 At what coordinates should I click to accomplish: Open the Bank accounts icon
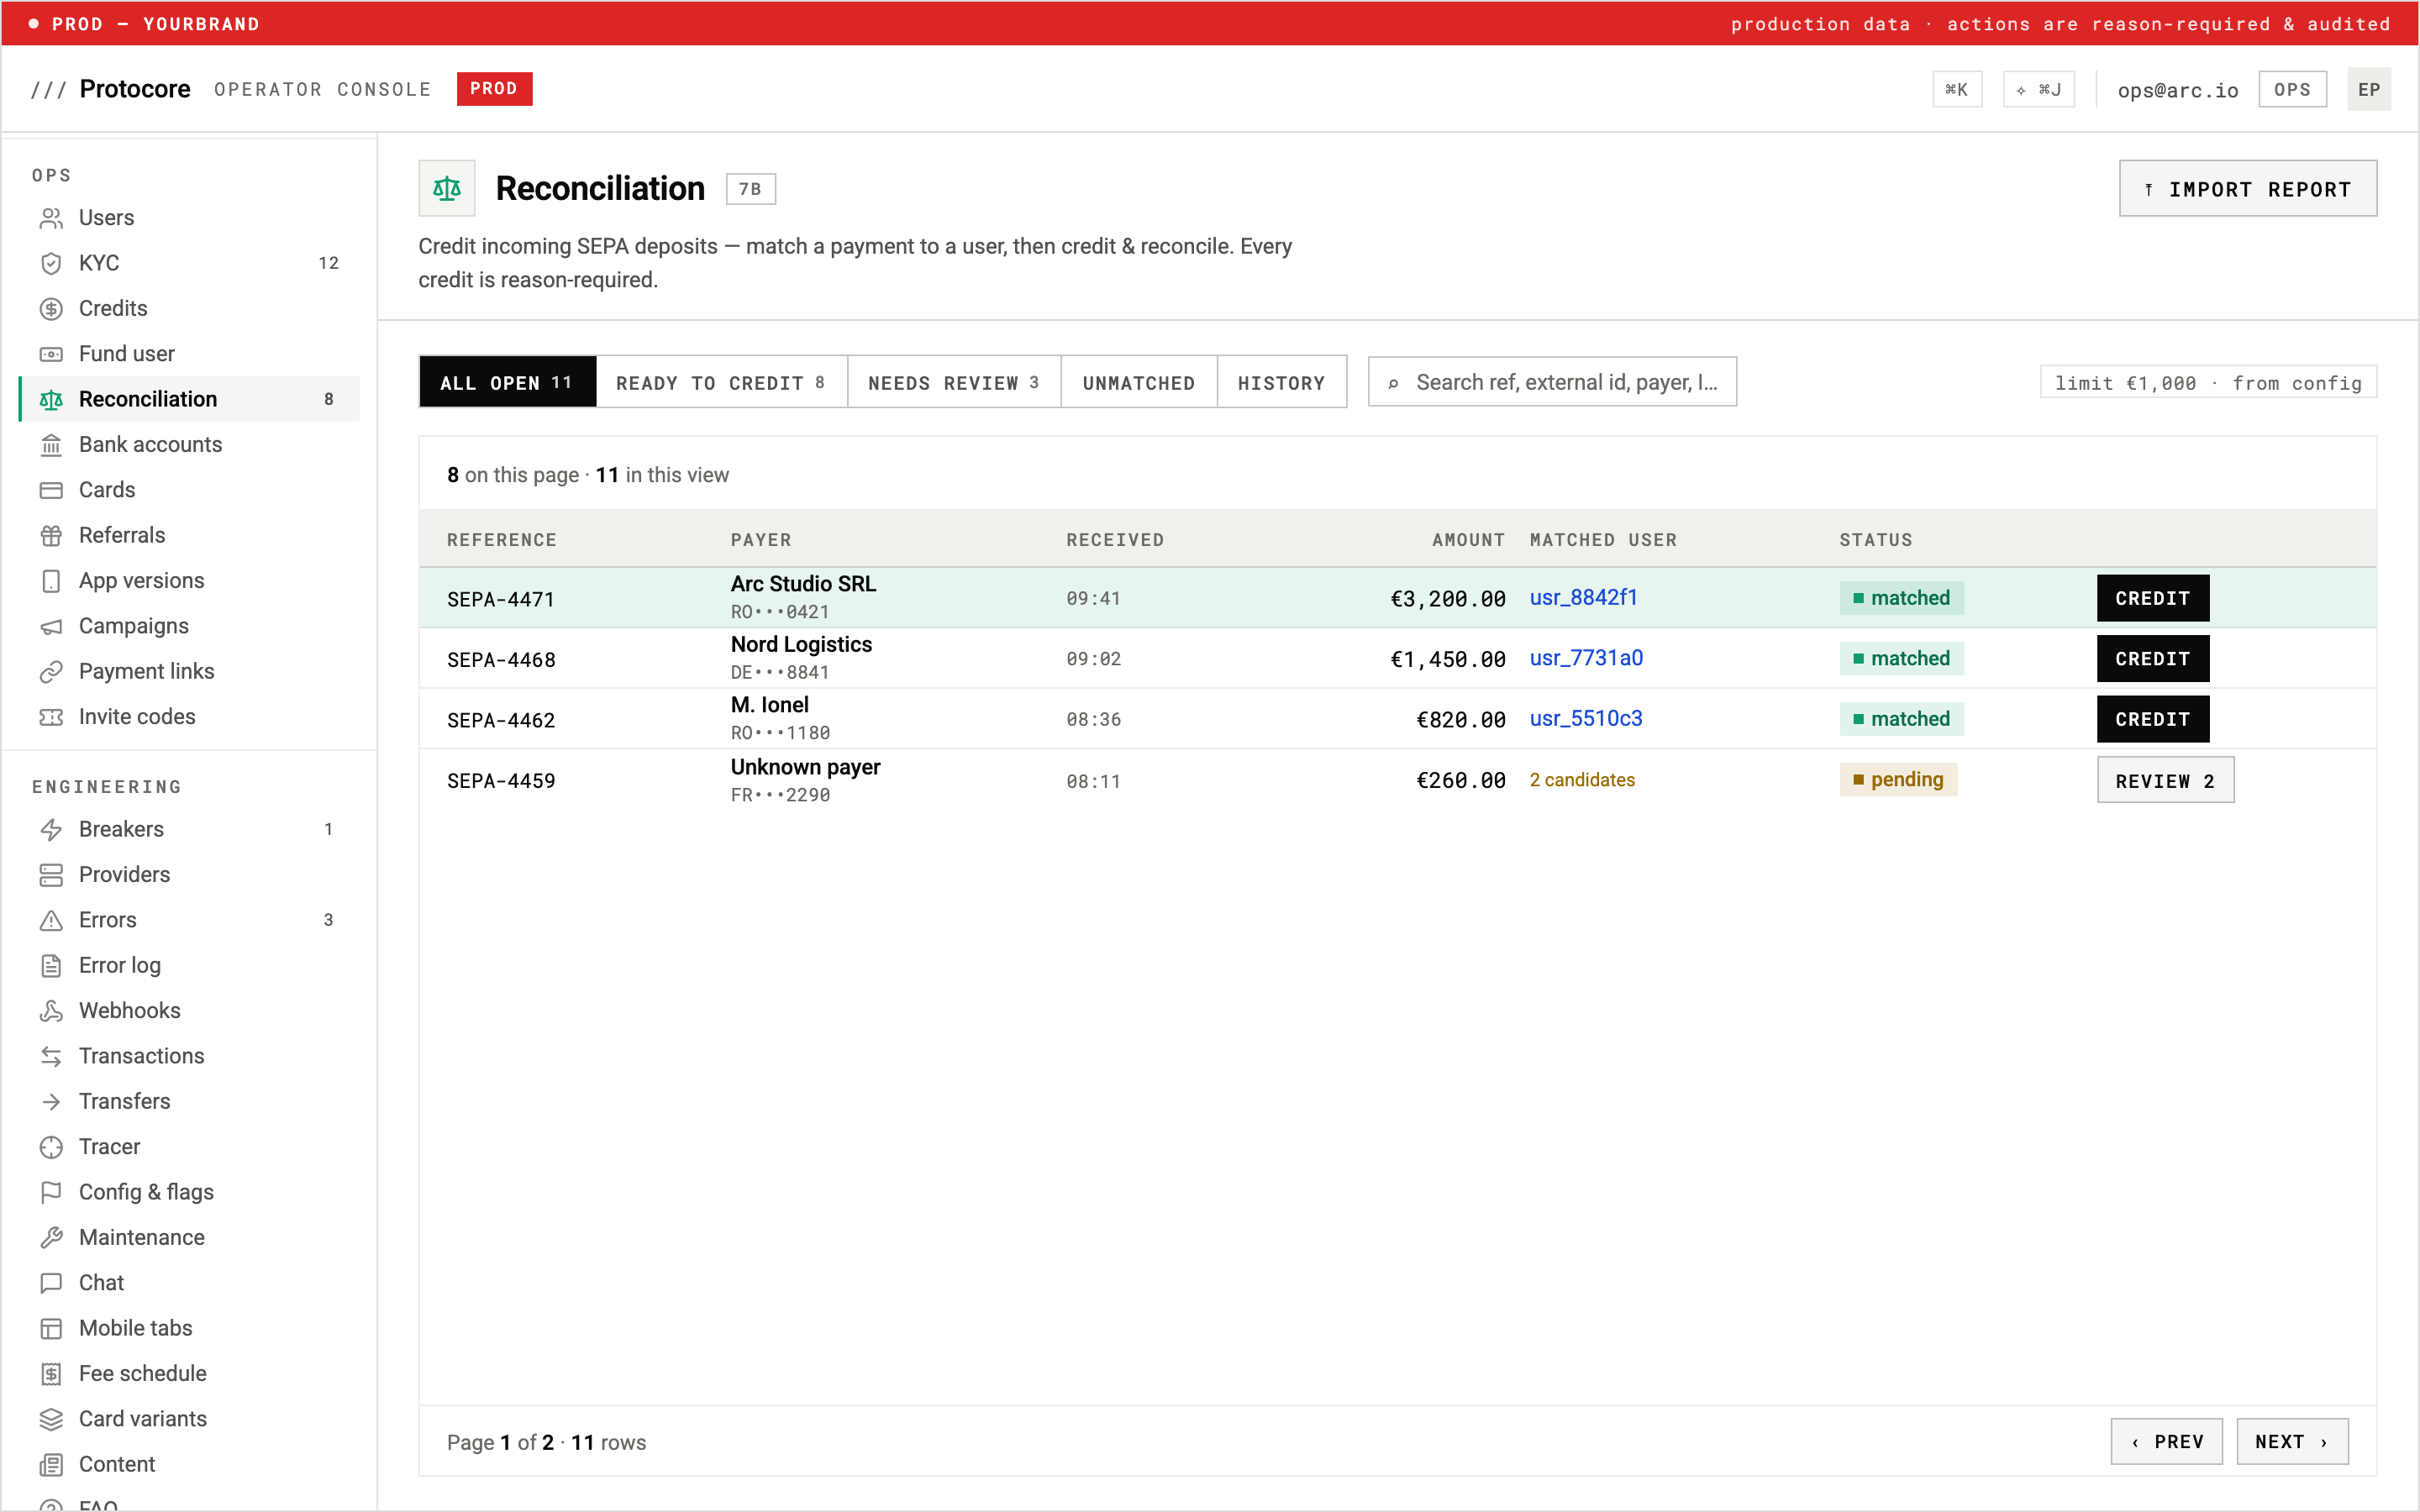(51, 444)
